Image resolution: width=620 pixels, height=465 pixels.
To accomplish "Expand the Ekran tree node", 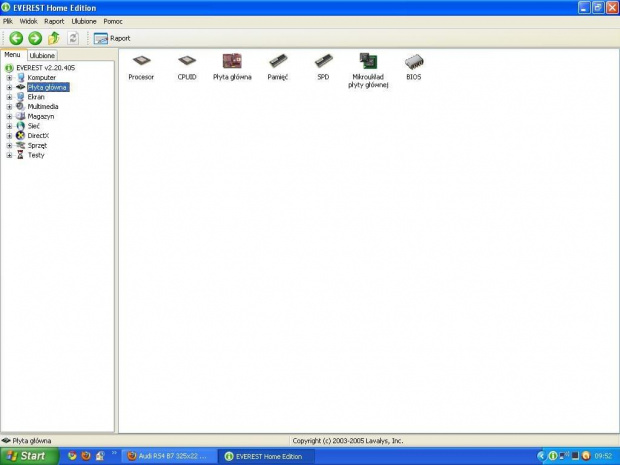I will point(9,97).
